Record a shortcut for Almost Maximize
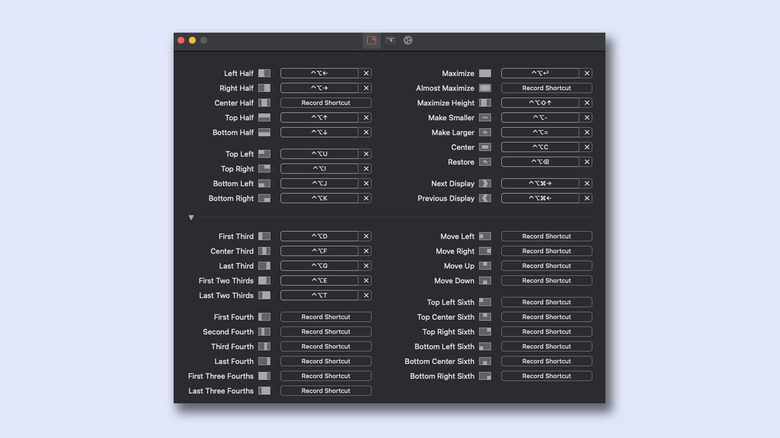Viewport: 780px width, 438px height. tap(546, 88)
